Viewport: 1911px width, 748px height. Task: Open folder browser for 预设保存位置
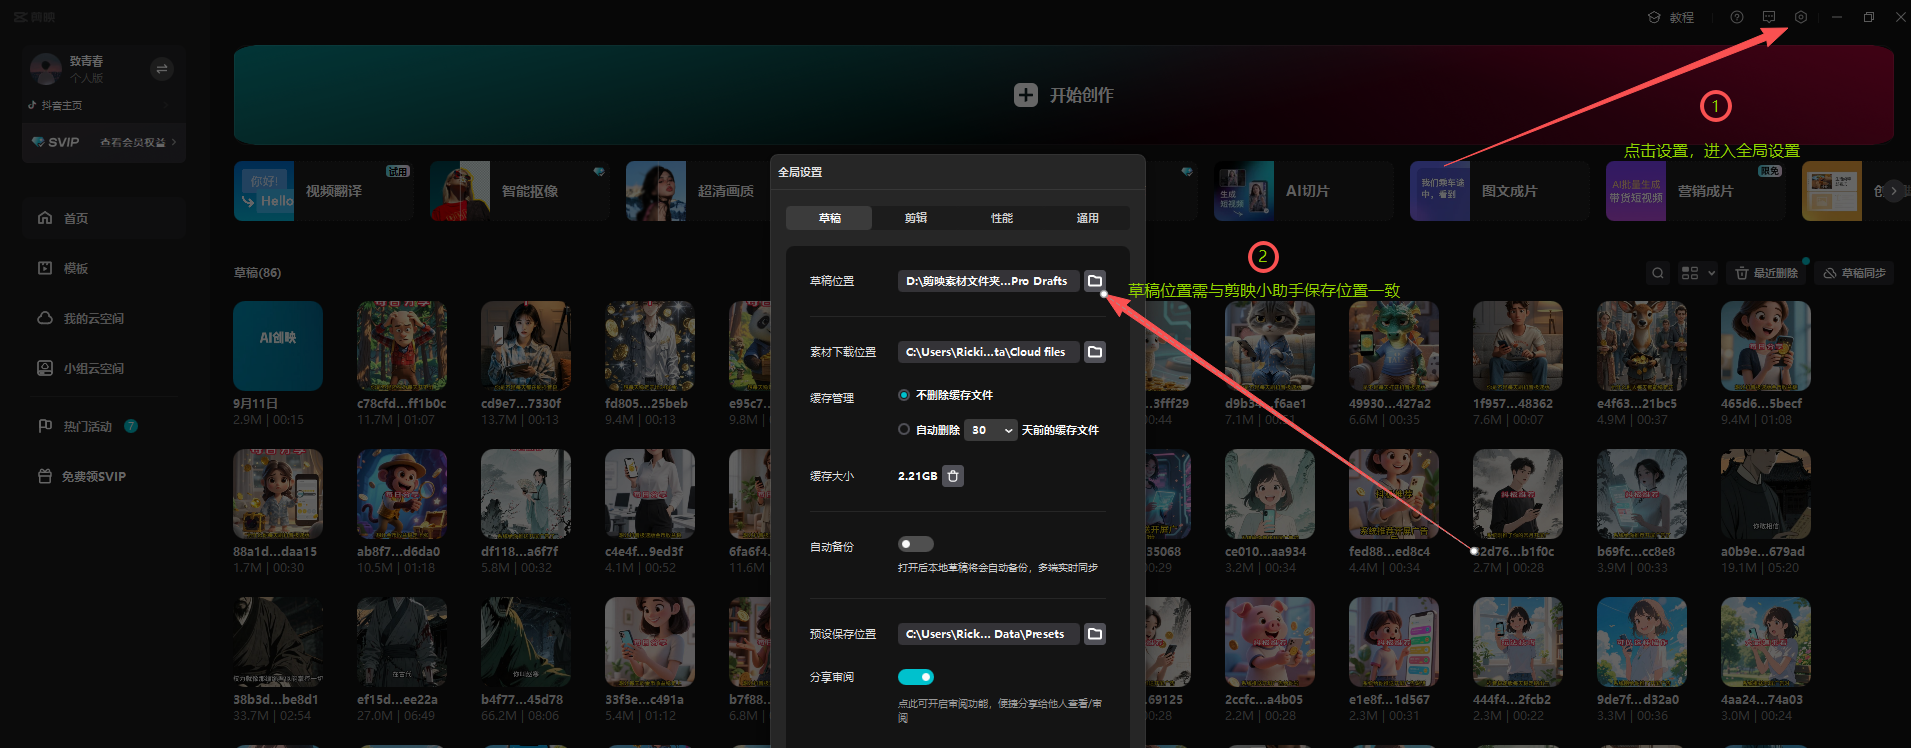tap(1095, 634)
